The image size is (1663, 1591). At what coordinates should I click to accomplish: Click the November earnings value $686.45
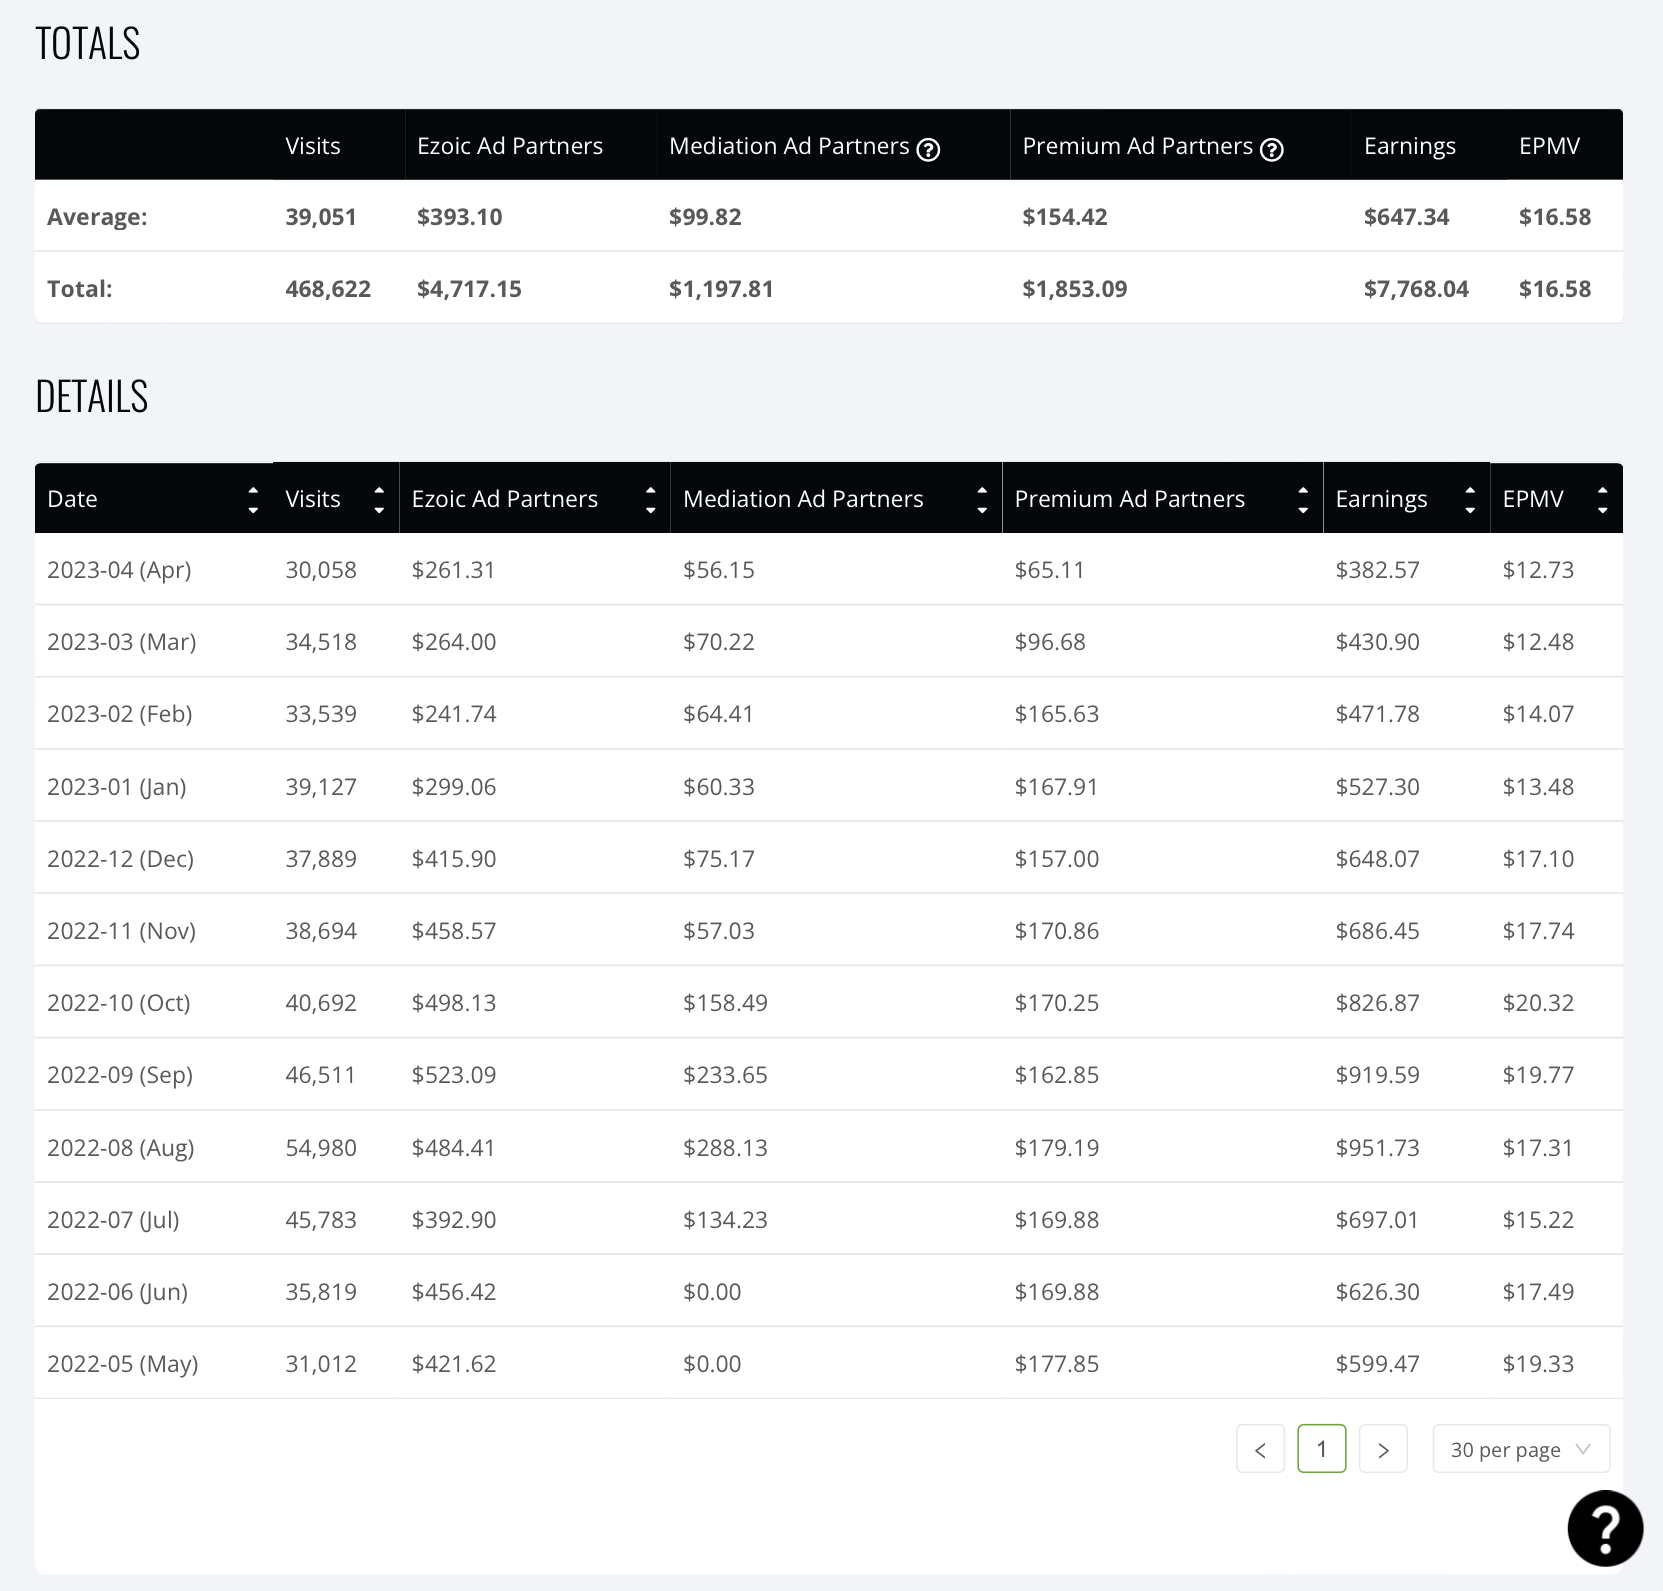pyautogui.click(x=1377, y=931)
